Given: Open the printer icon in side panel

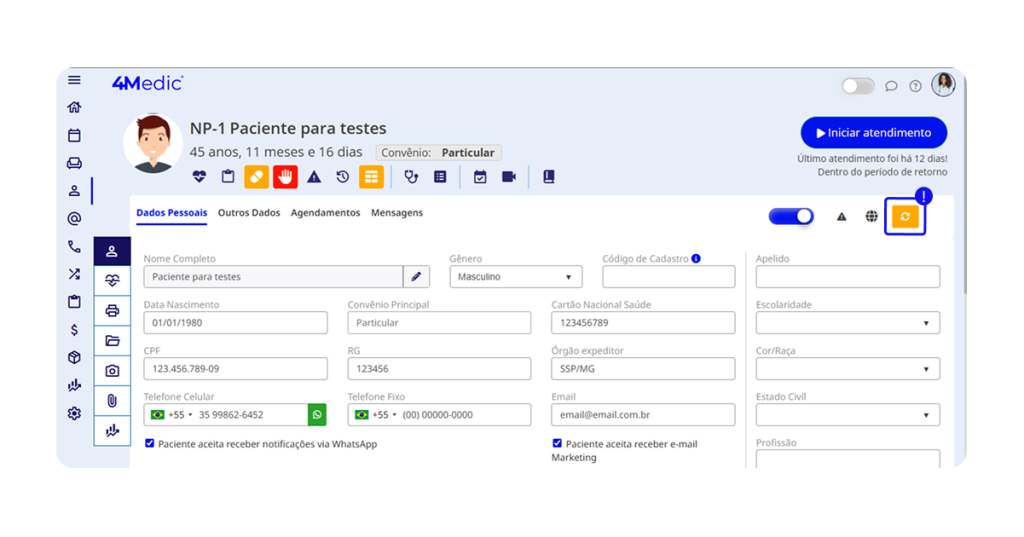Looking at the screenshot, I should (112, 311).
